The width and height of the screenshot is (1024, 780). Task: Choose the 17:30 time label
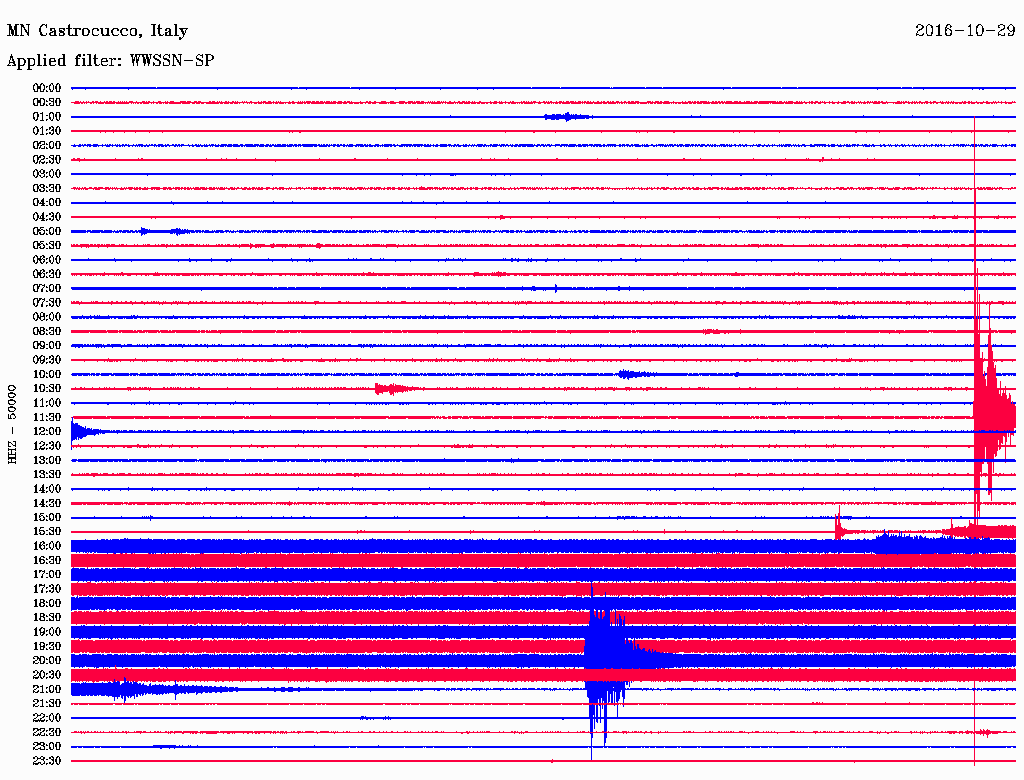click(47, 589)
